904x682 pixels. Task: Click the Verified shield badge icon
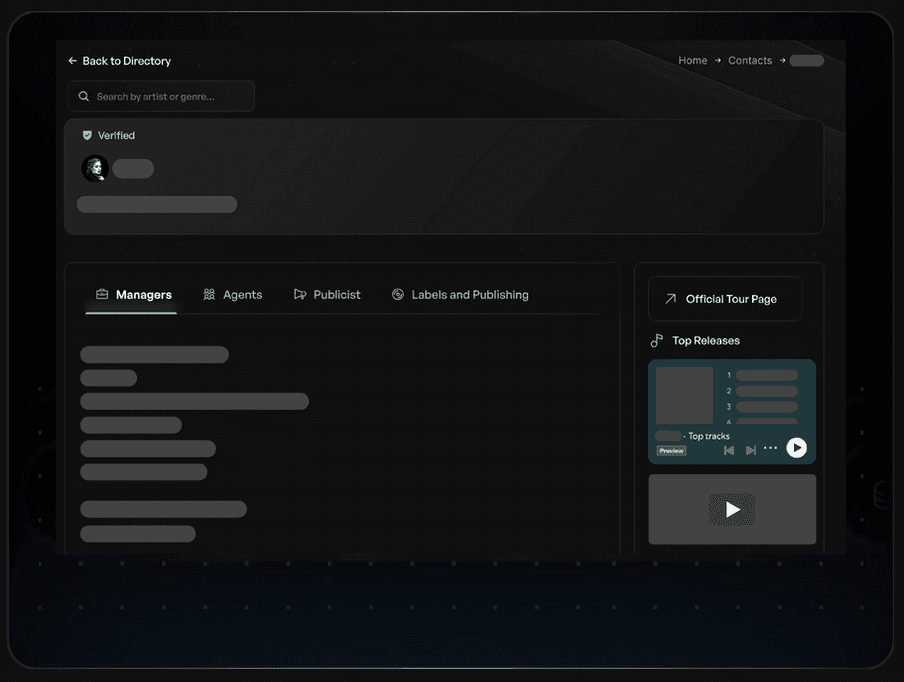88,135
